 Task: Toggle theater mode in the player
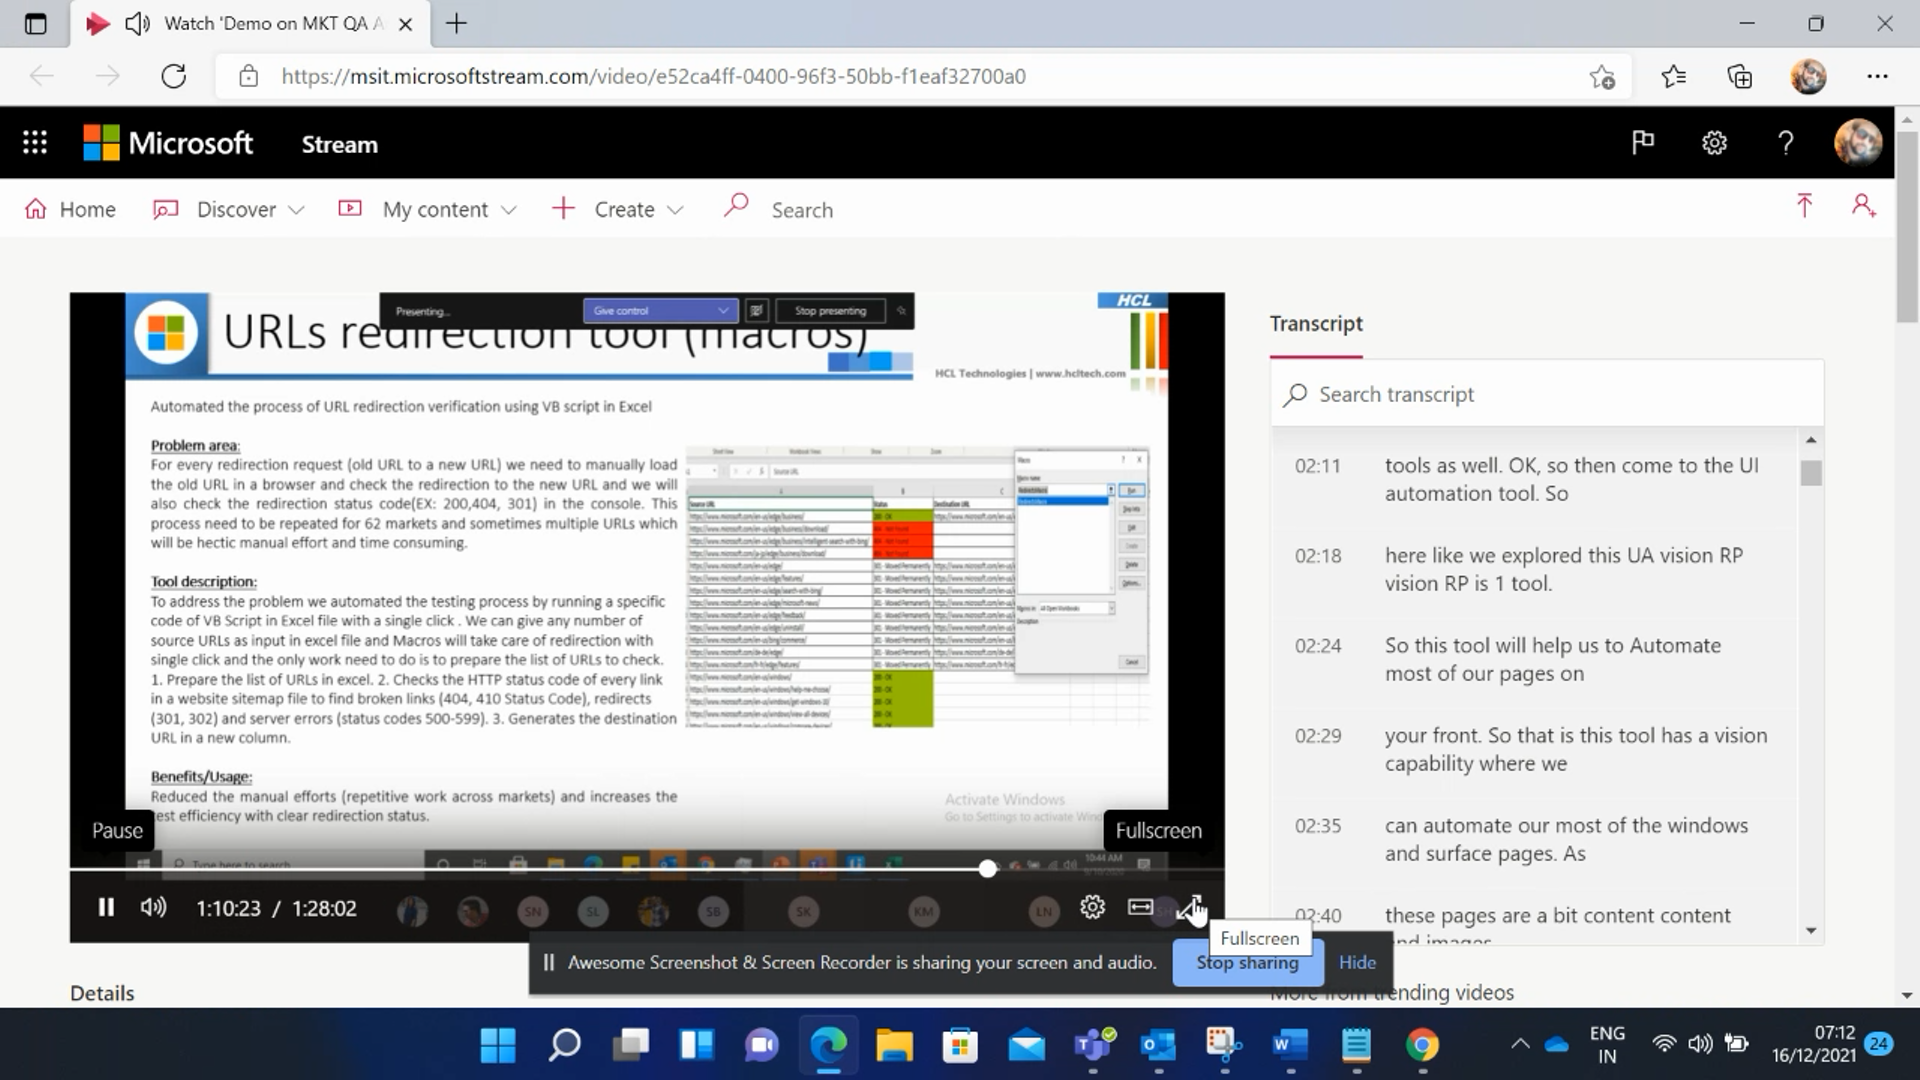[x=1140, y=907]
